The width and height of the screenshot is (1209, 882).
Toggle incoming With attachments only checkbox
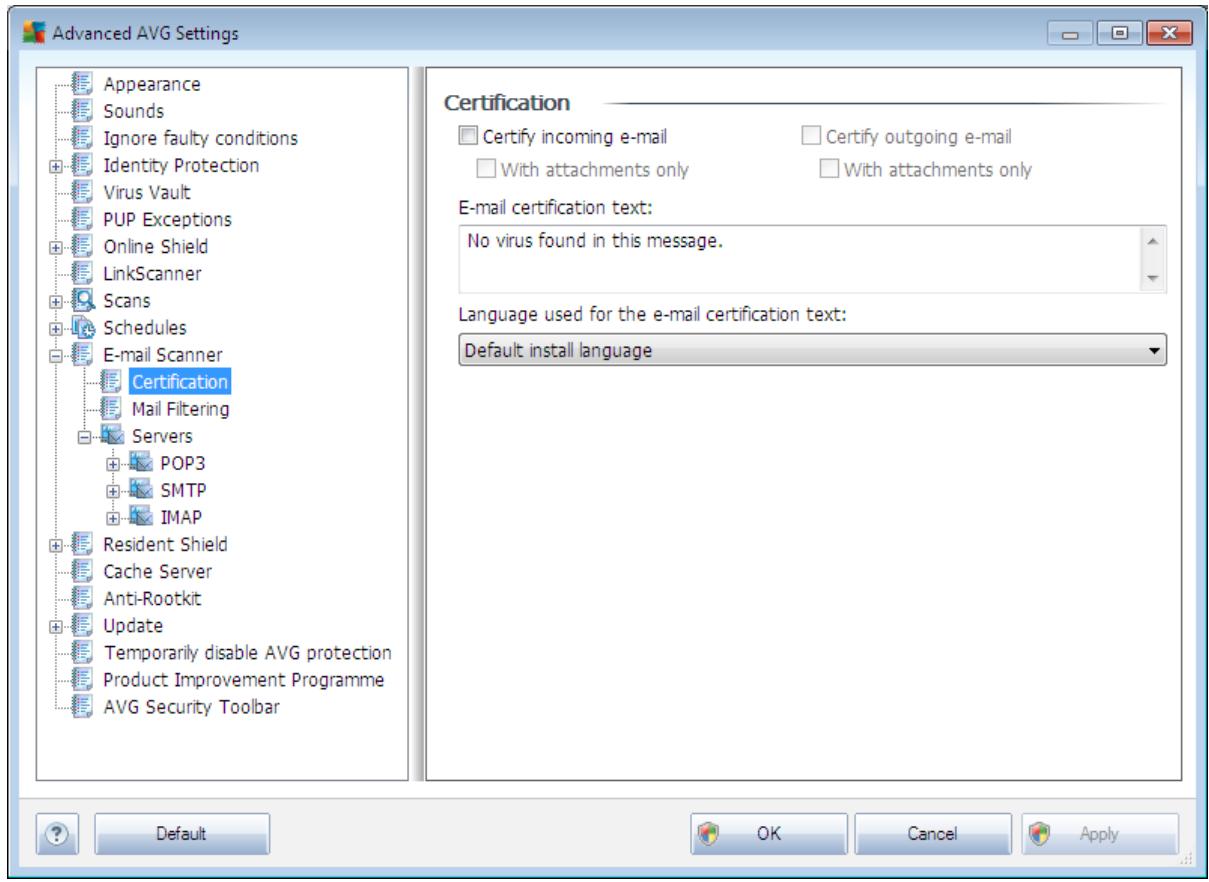486,169
